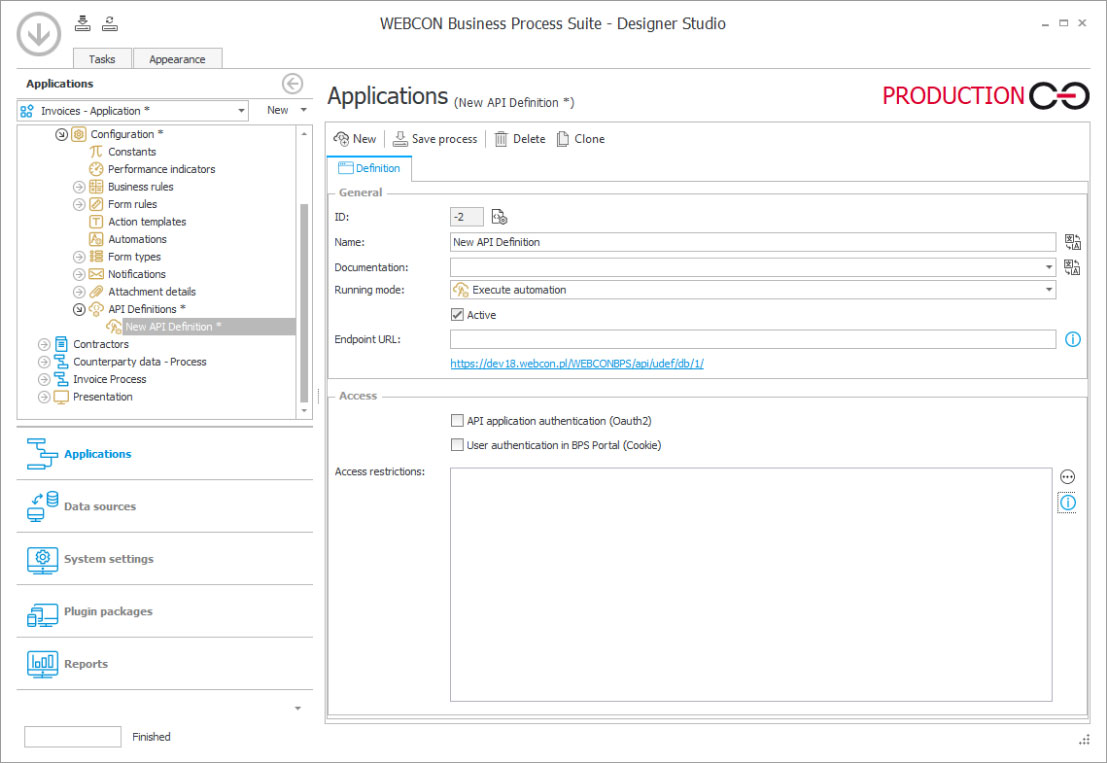1107x763 pixels.
Task: Expand navigation options arrow above status bar
Action: 298,708
